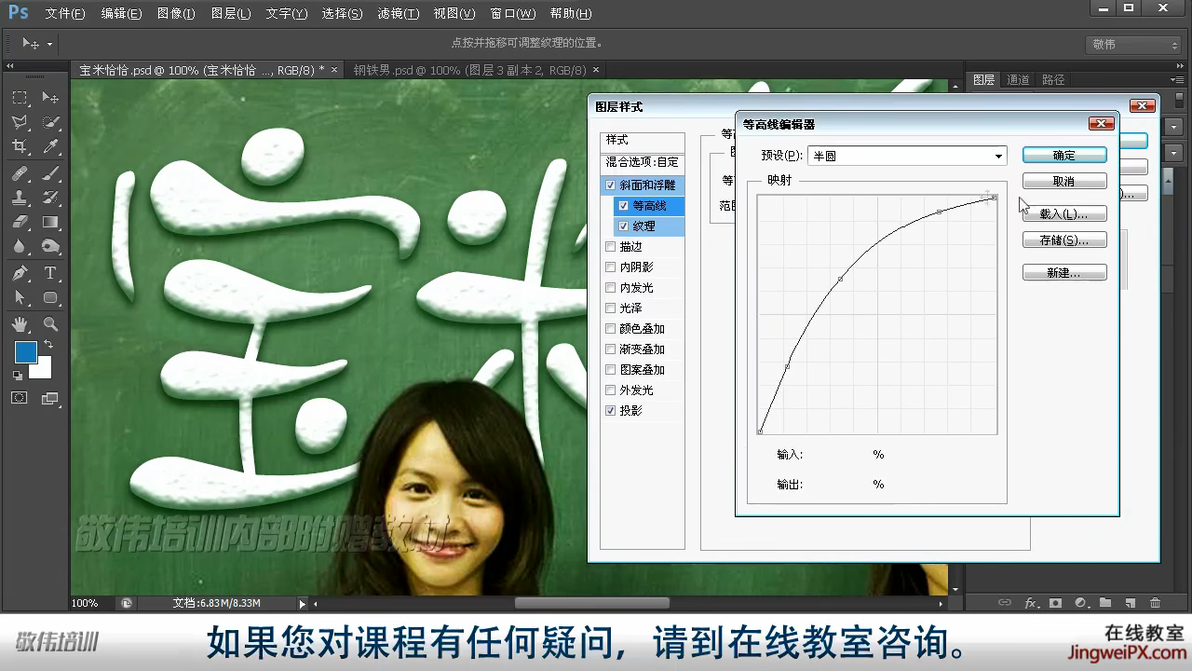Open the 敬伟 workspace dropdown
The width and height of the screenshot is (1192, 671).
click(1133, 45)
